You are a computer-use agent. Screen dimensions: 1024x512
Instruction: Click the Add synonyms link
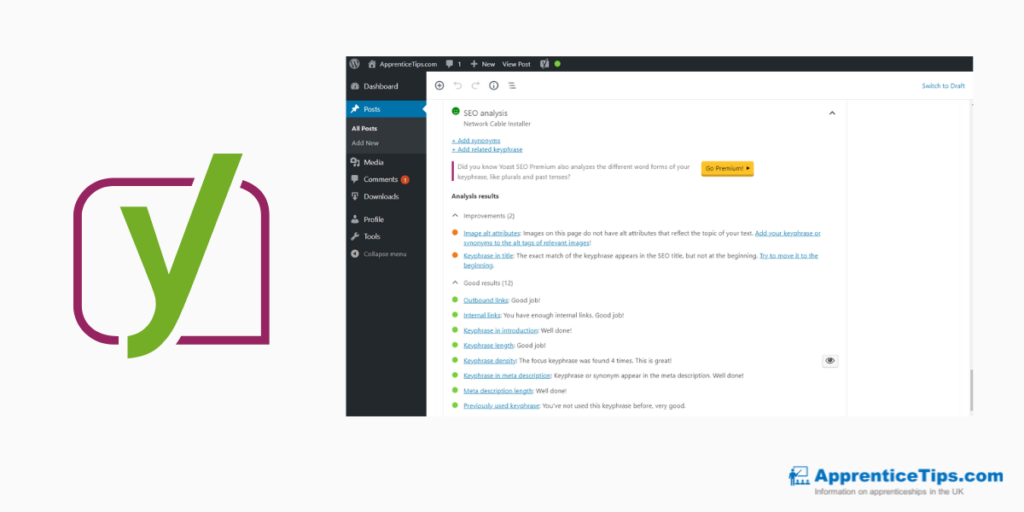(476, 140)
